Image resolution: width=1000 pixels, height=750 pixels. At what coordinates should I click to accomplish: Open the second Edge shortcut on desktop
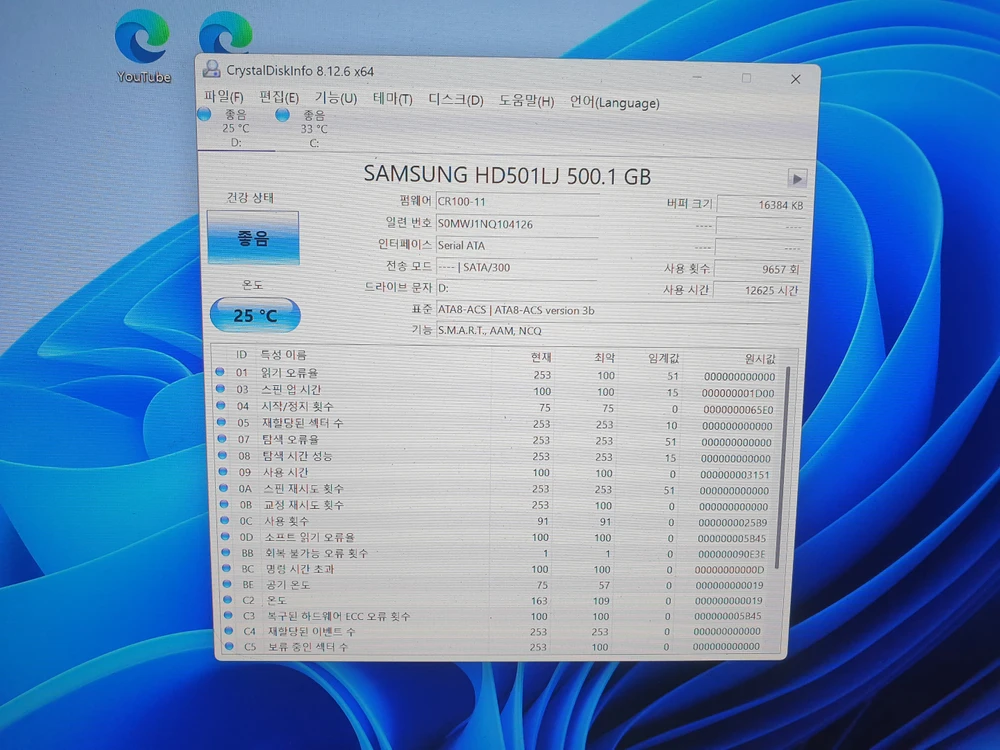point(225,32)
